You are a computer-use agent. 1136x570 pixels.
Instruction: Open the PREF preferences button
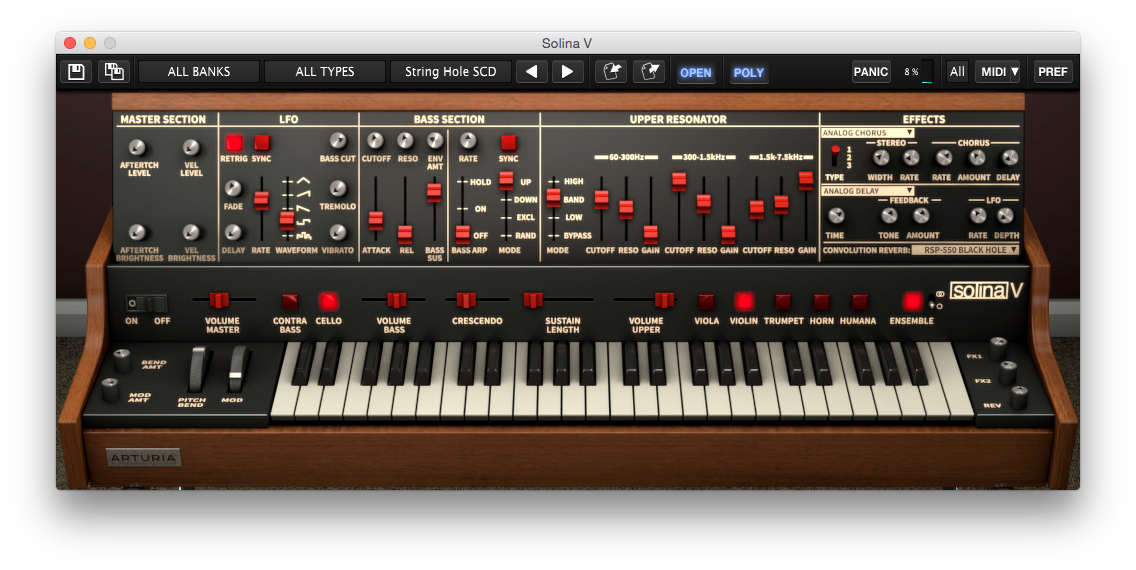1053,72
